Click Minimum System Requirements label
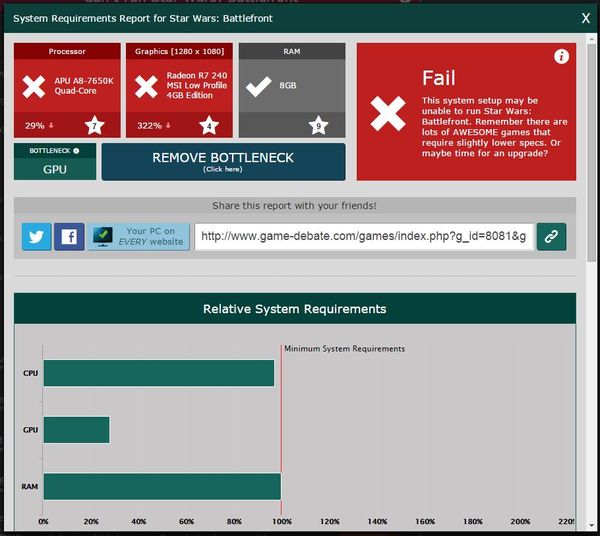 [x=344, y=349]
